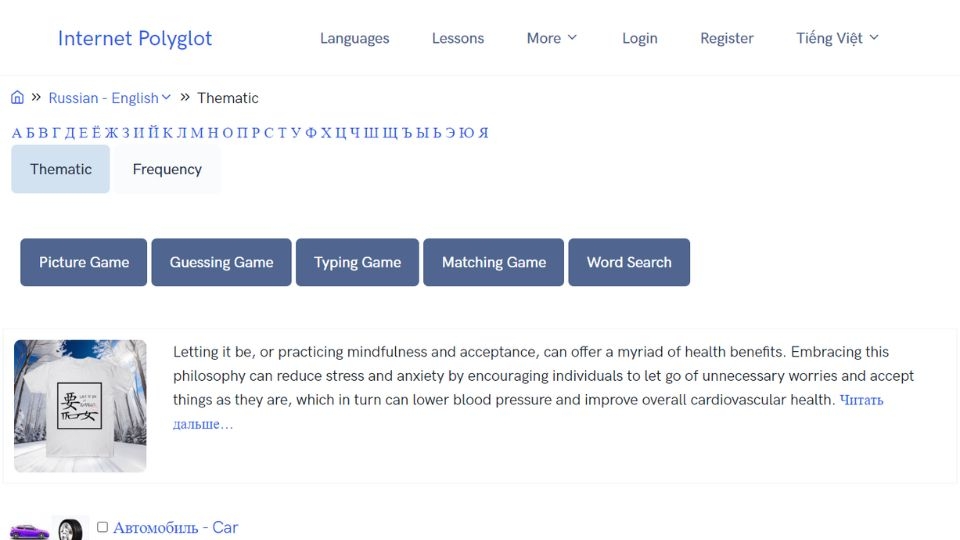
Task: Open the Автомобиль - Car lesson link
Action: pyautogui.click(x=175, y=527)
